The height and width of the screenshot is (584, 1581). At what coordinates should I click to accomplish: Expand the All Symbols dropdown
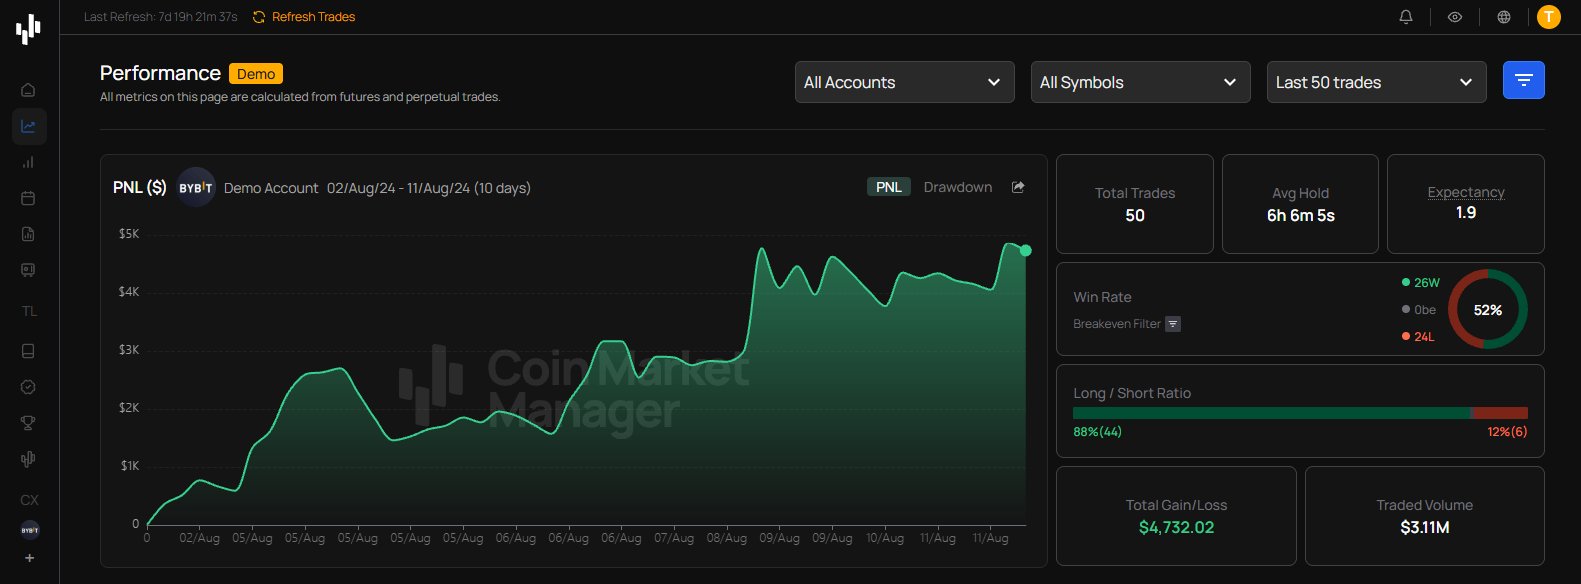click(1140, 82)
